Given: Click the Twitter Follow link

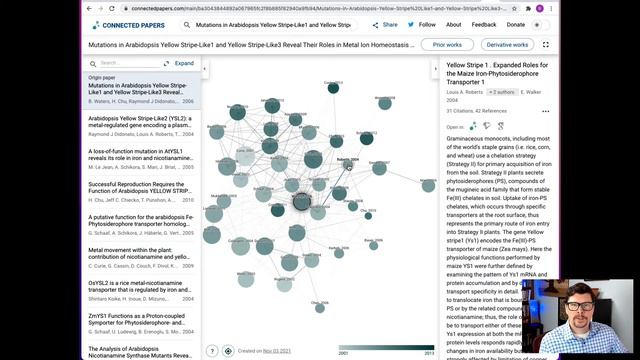Looking at the screenshot, I should tap(422, 25).
